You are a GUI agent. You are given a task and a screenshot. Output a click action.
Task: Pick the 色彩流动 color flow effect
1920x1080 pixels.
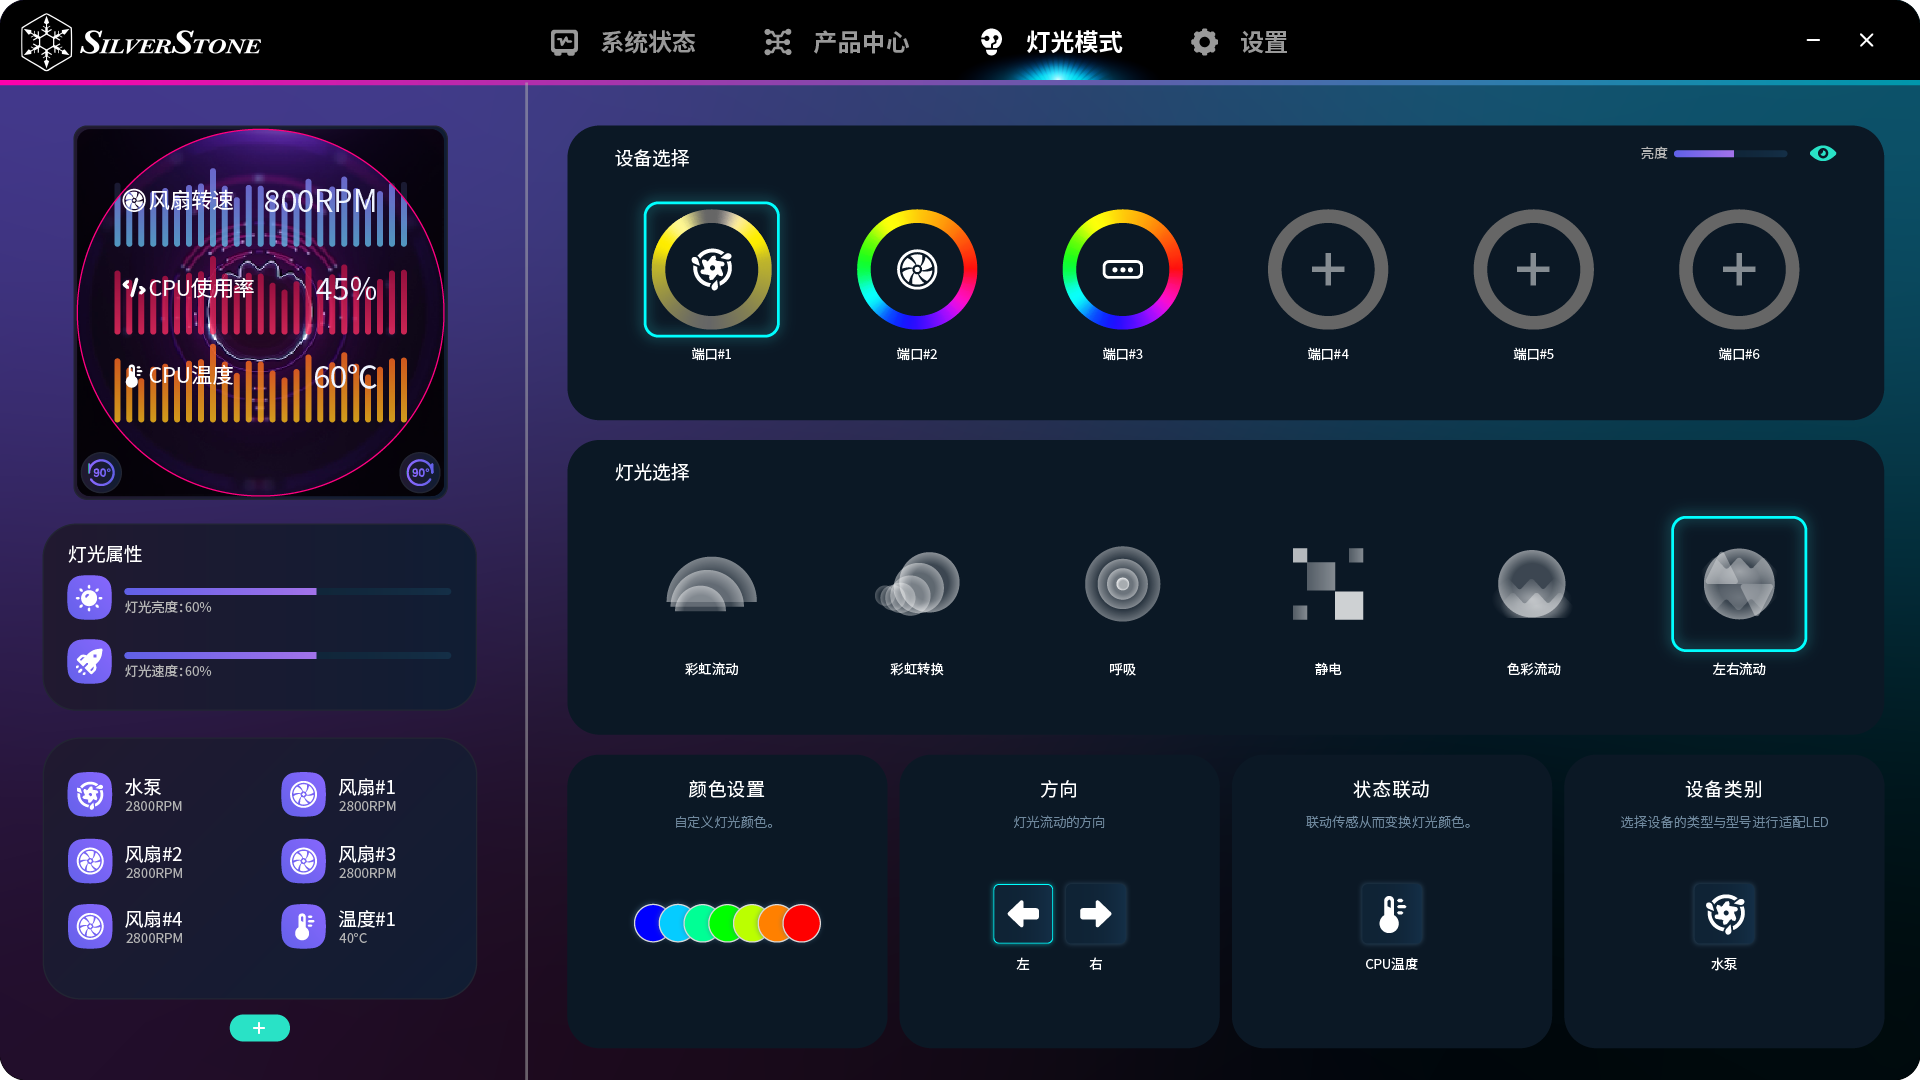1533,585
